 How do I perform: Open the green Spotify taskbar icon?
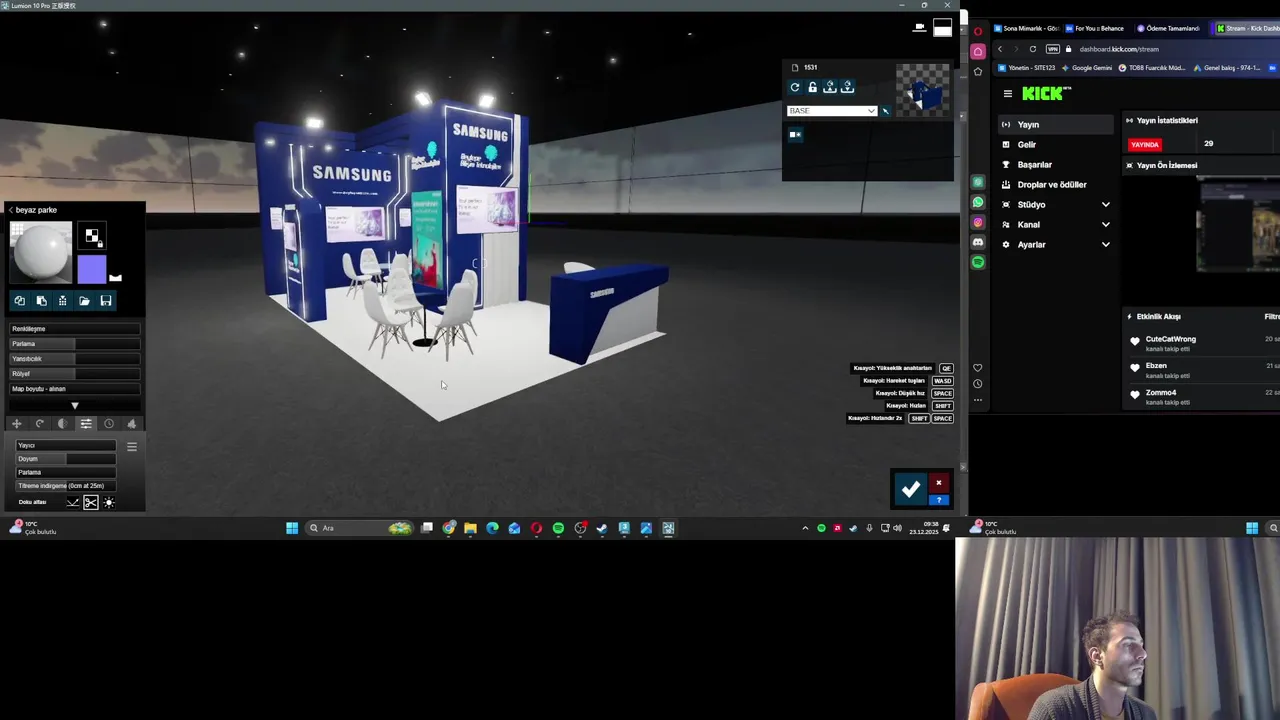click(x=558, y=528)
